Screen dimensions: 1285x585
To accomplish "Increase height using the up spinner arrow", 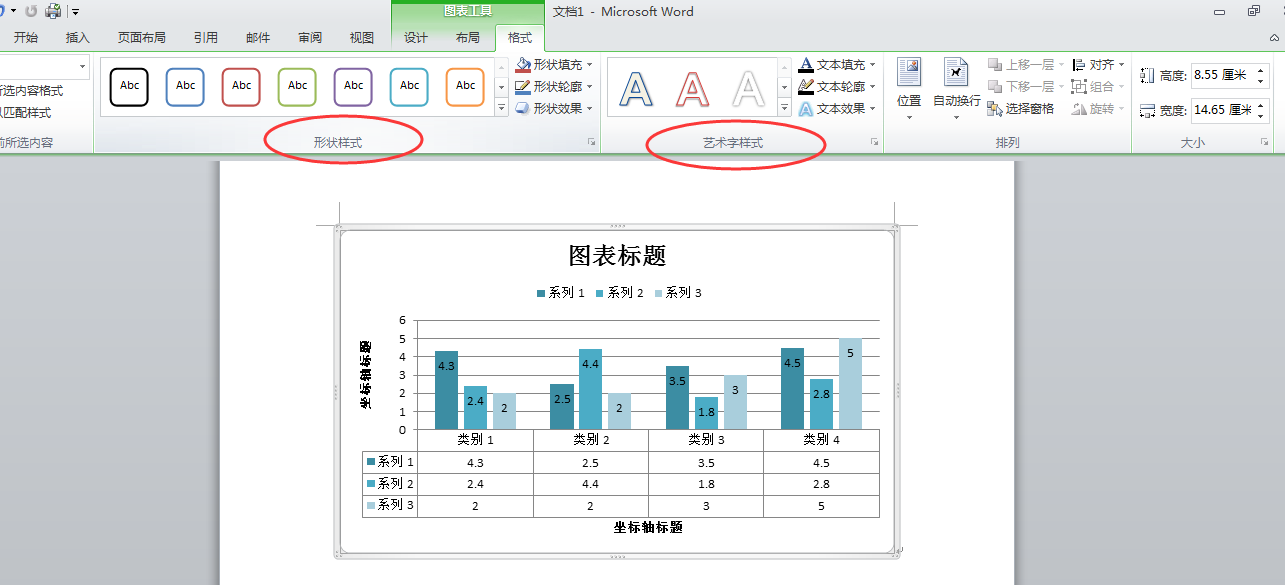I will 1261,70.
